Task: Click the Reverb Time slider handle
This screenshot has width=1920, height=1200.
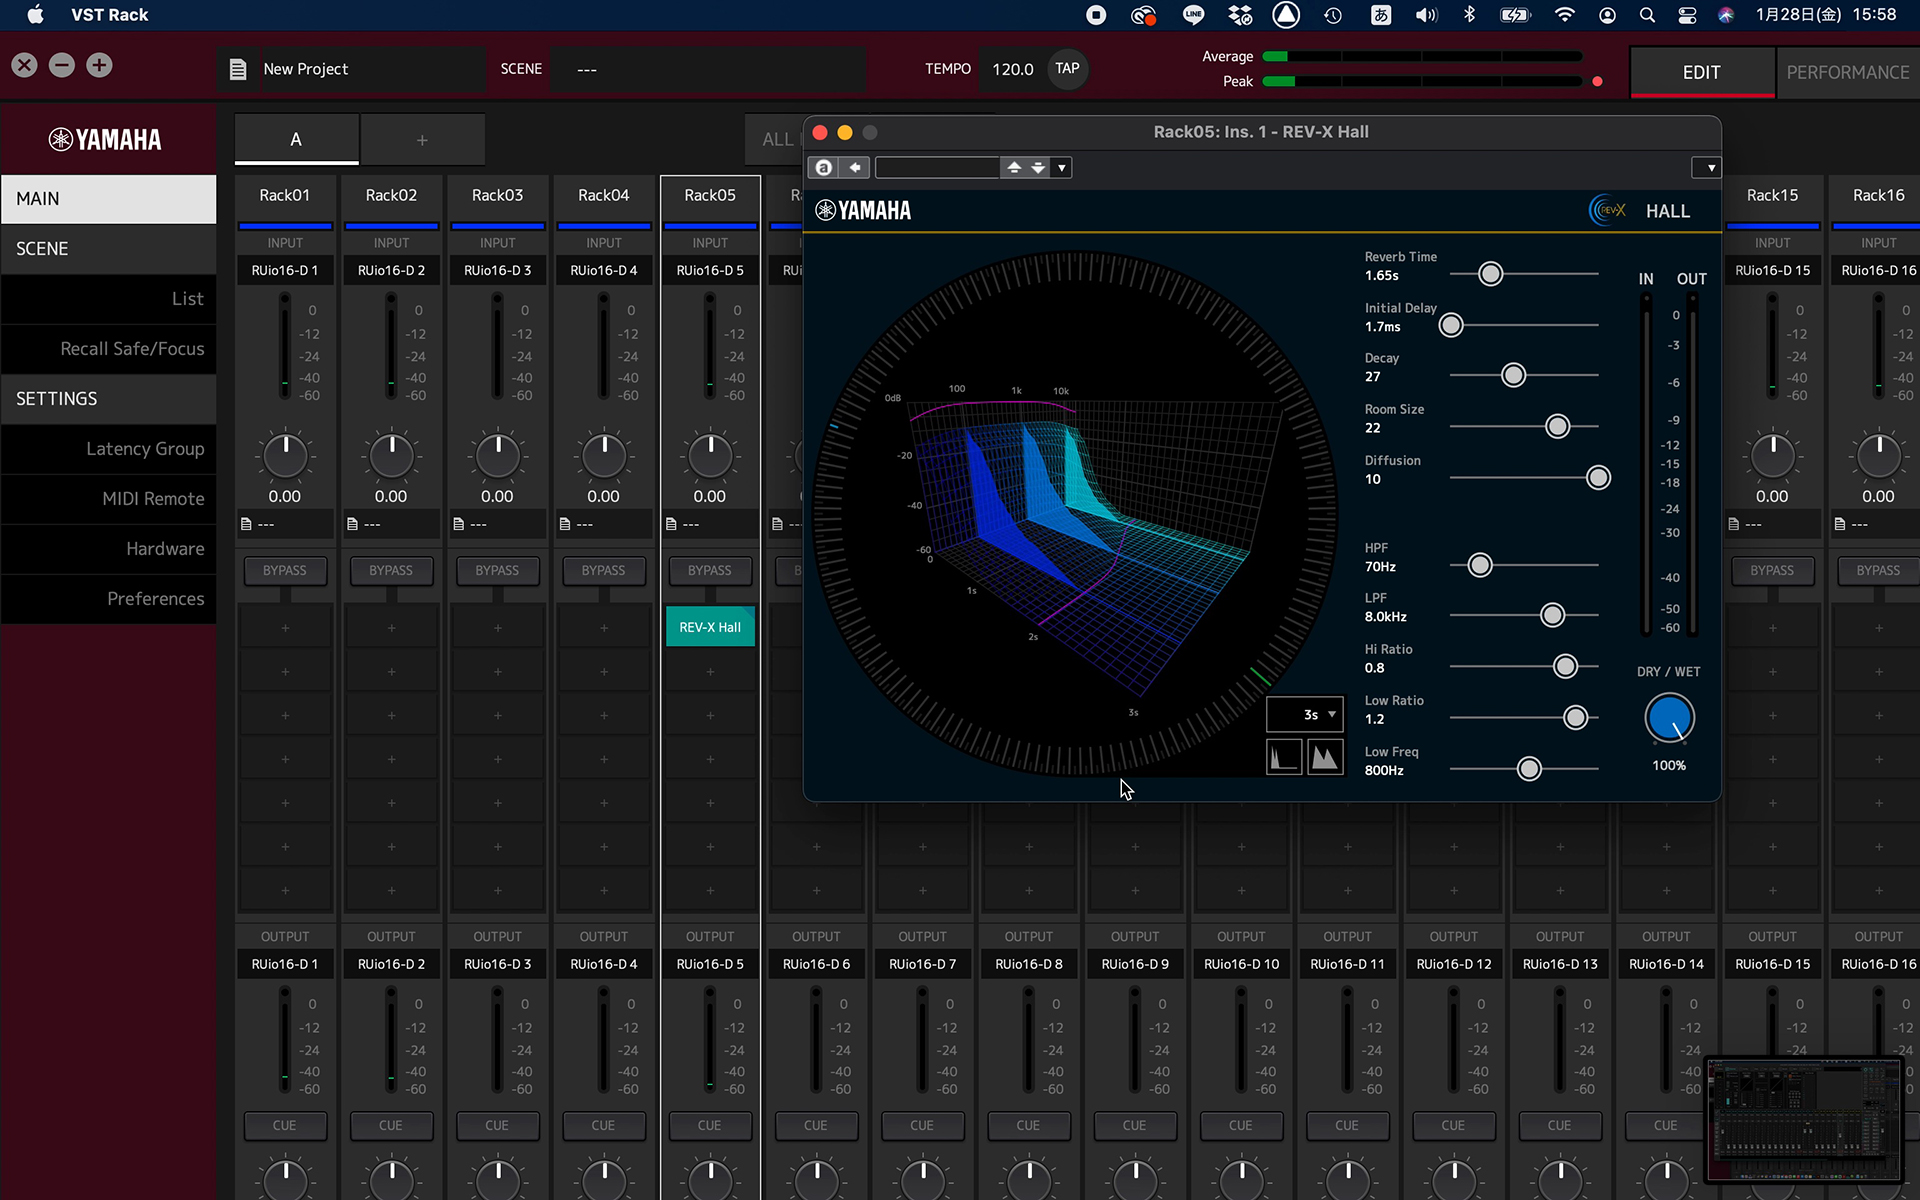Action: point(1490,274)
